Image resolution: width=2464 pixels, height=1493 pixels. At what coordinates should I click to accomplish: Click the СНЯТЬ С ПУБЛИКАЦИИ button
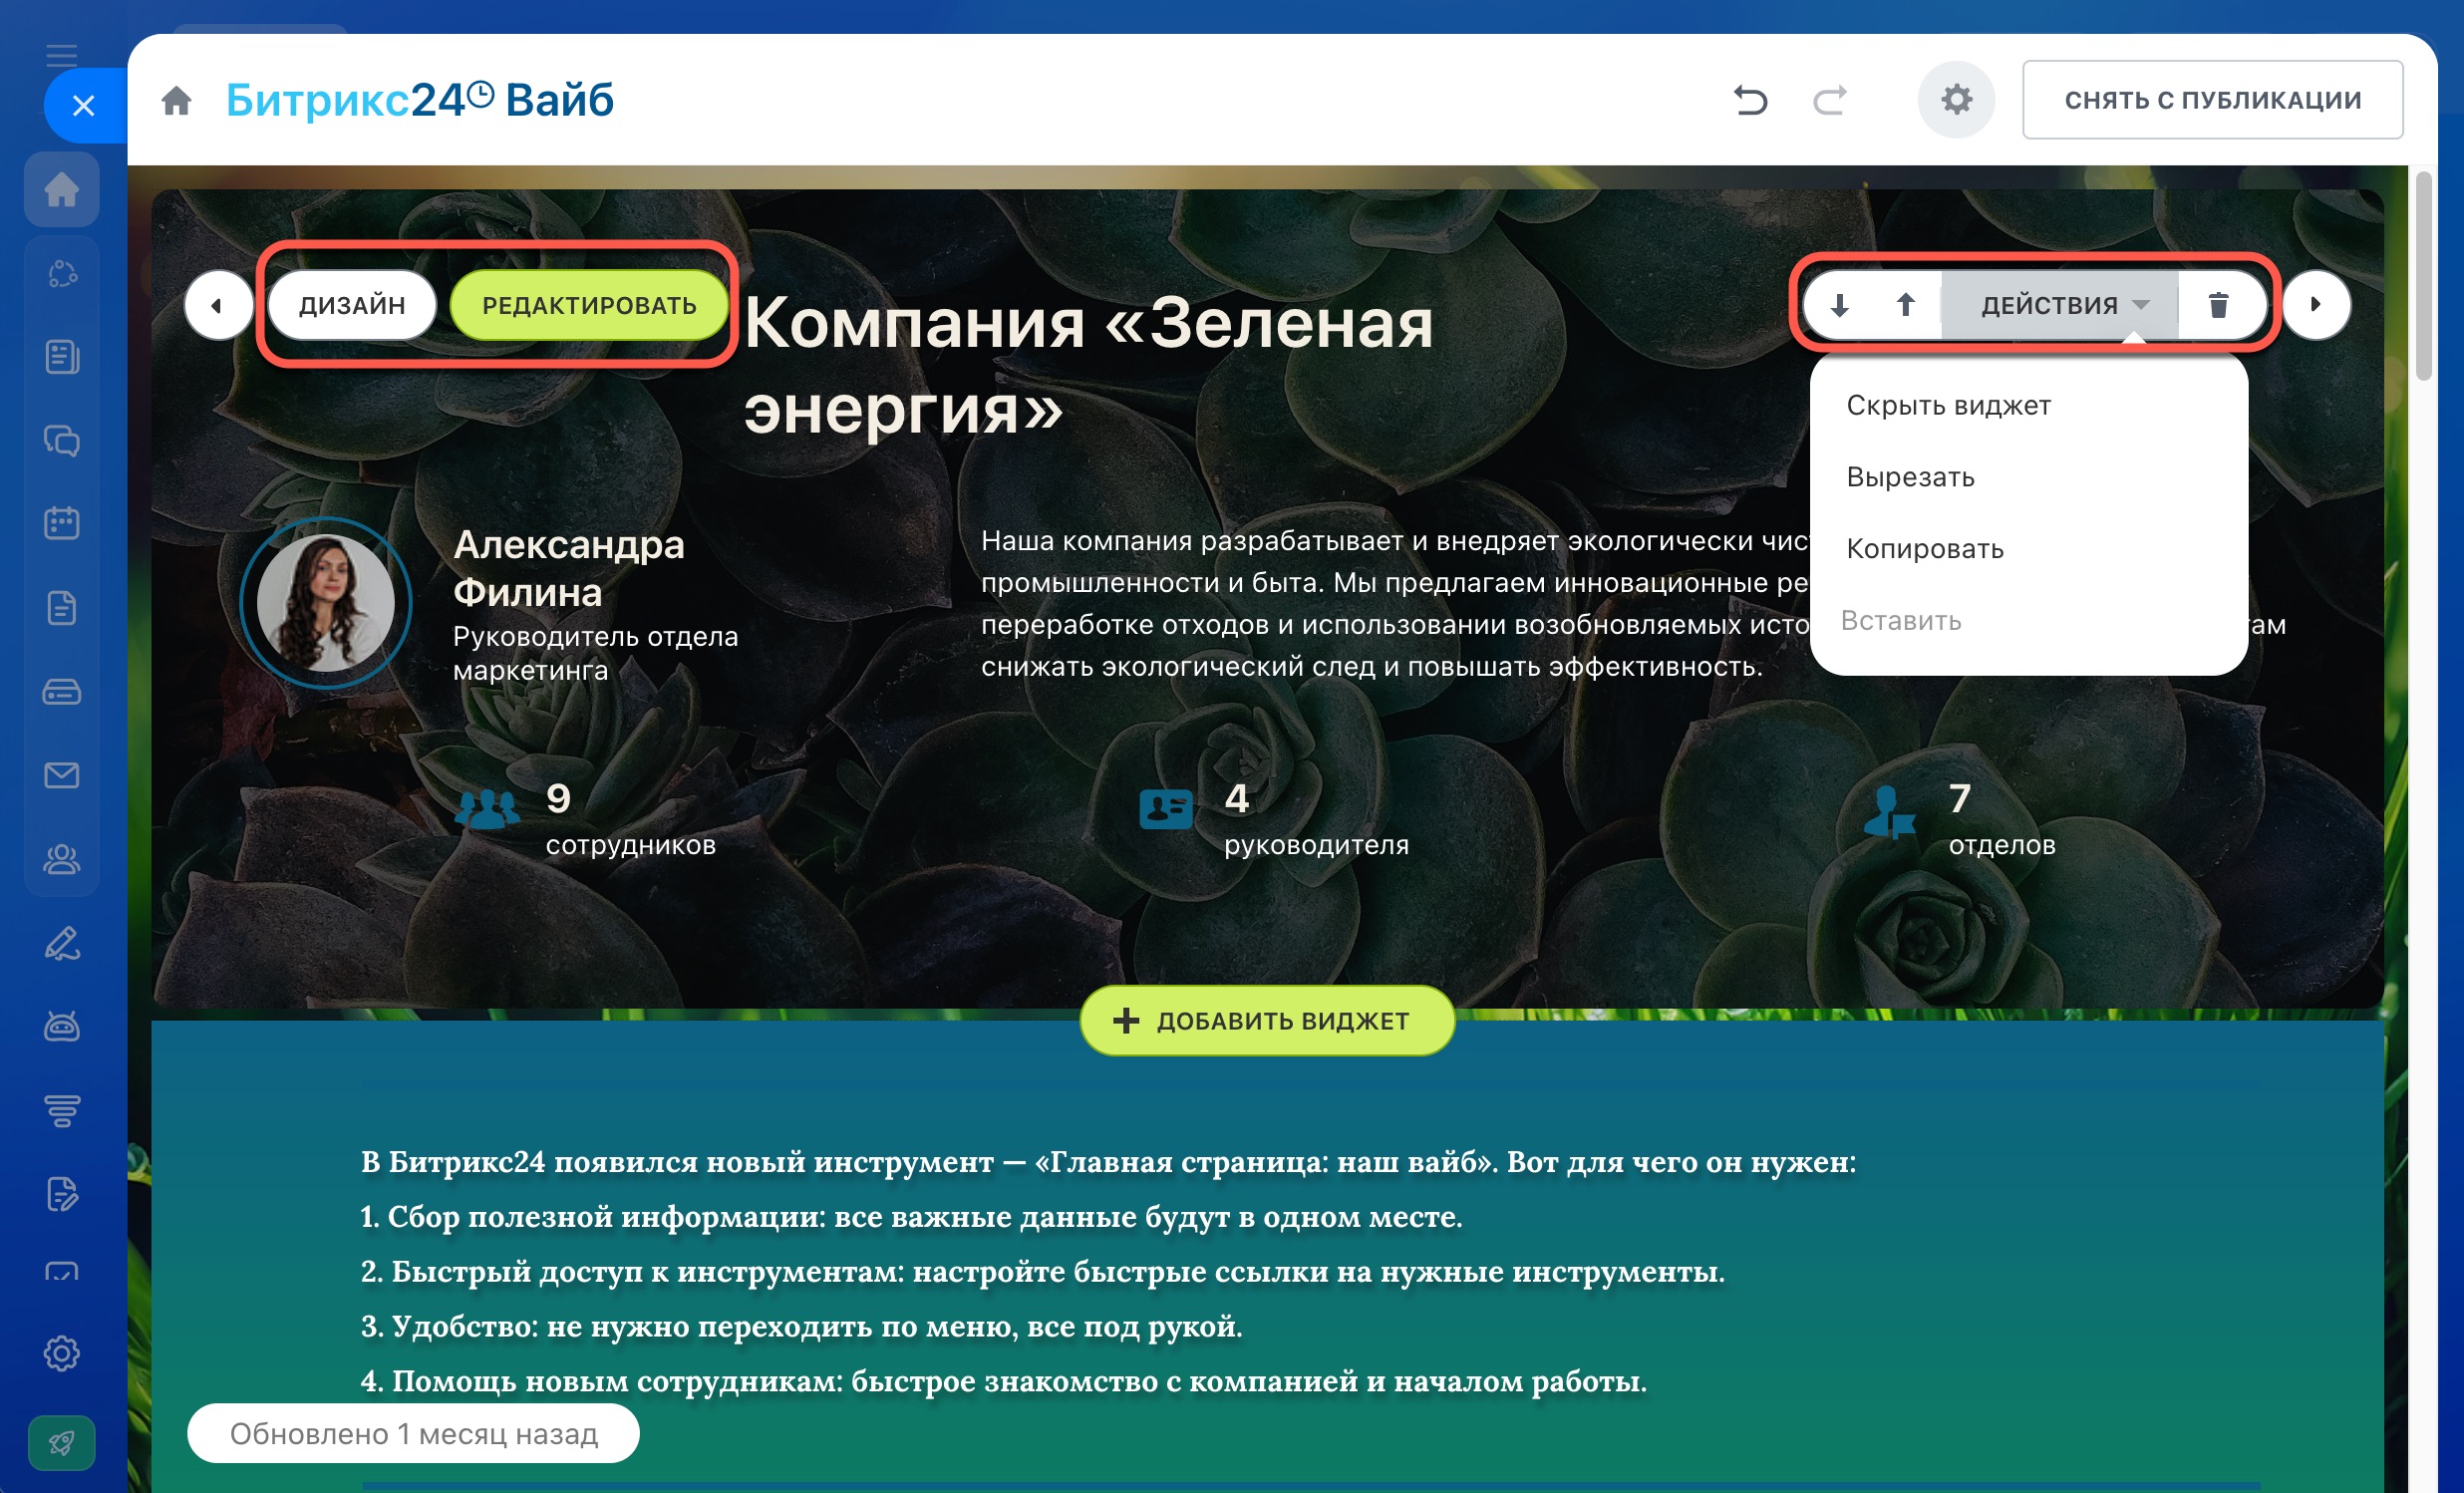(2213, 100)
